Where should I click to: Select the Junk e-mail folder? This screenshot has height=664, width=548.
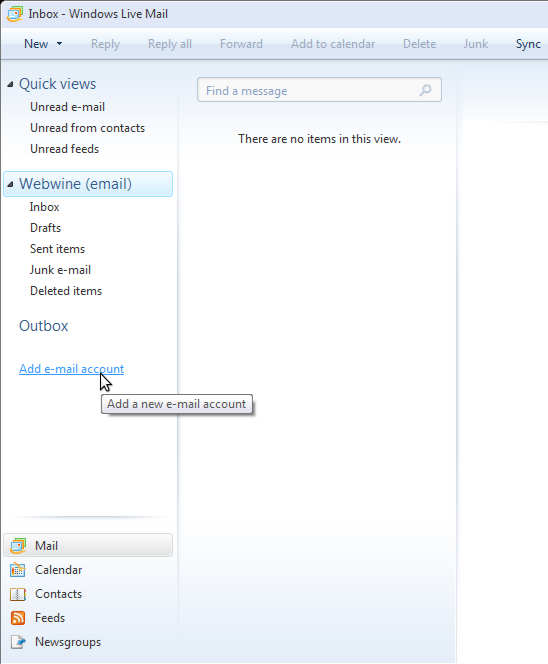pyautogui.click(x=60, y=270)
